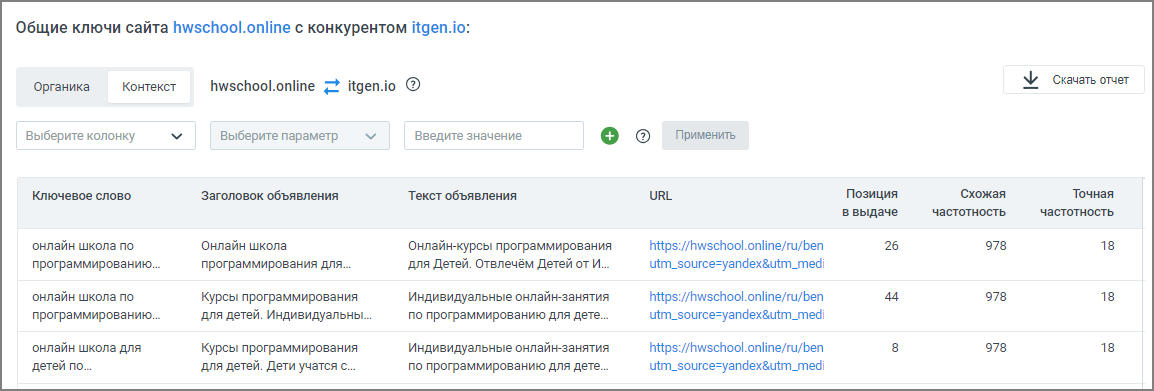Switch to the Органика tab
This screenshot has width=1154, height=391.
[62, 87]
